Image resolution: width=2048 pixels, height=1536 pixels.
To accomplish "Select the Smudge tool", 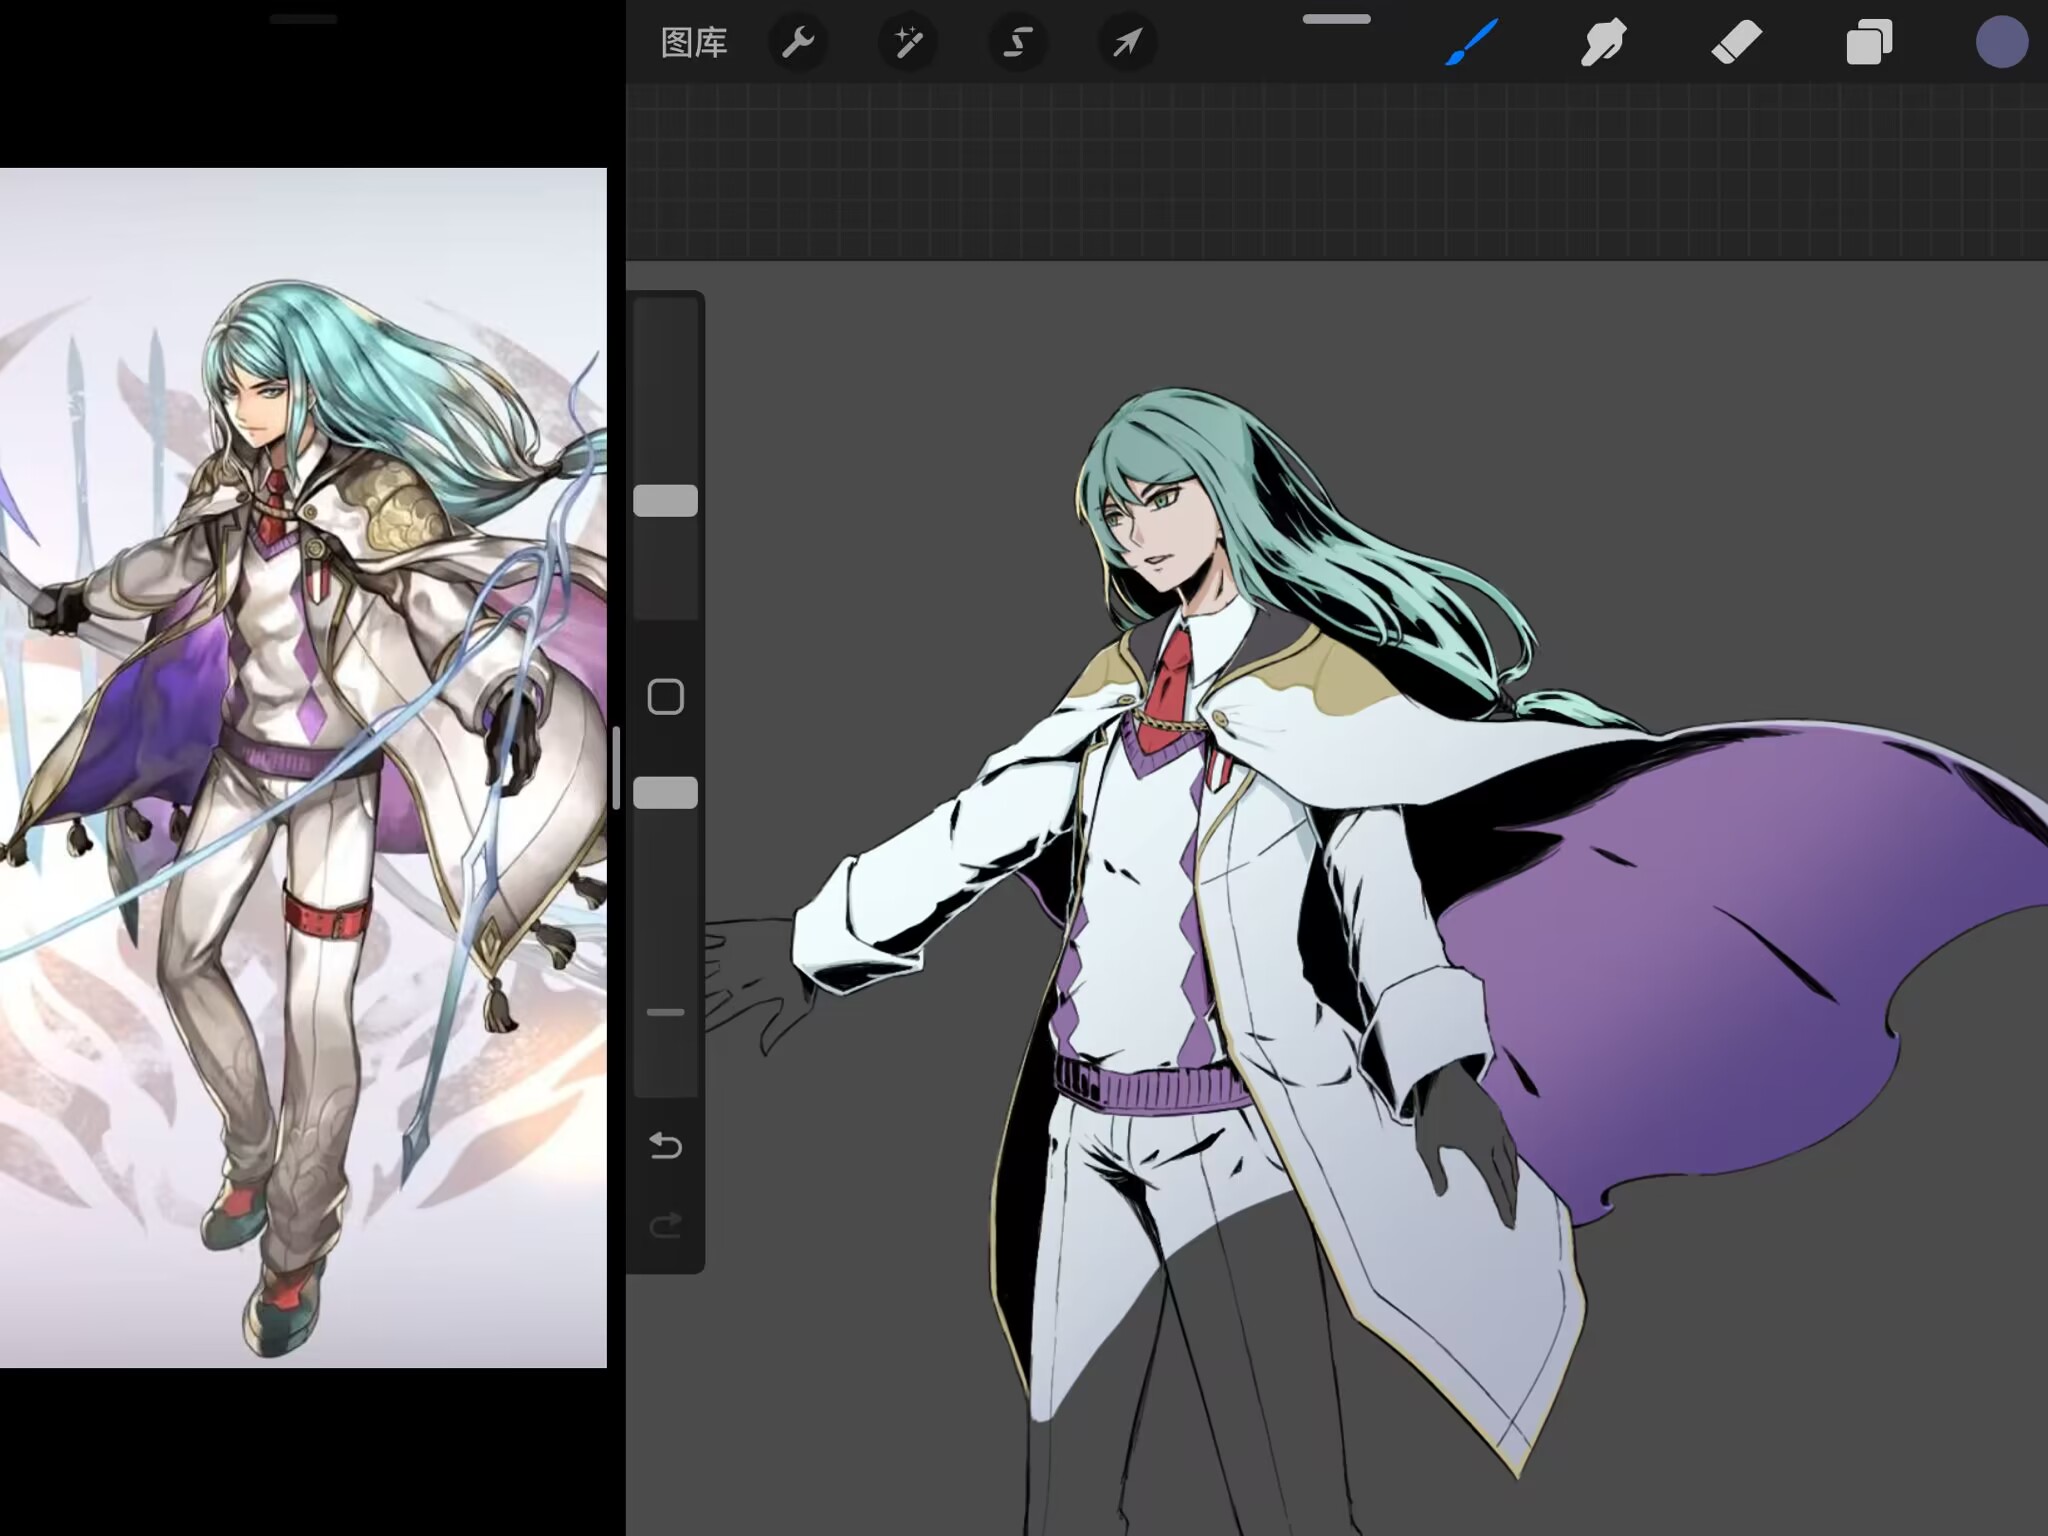I will tap(1603, 43).
